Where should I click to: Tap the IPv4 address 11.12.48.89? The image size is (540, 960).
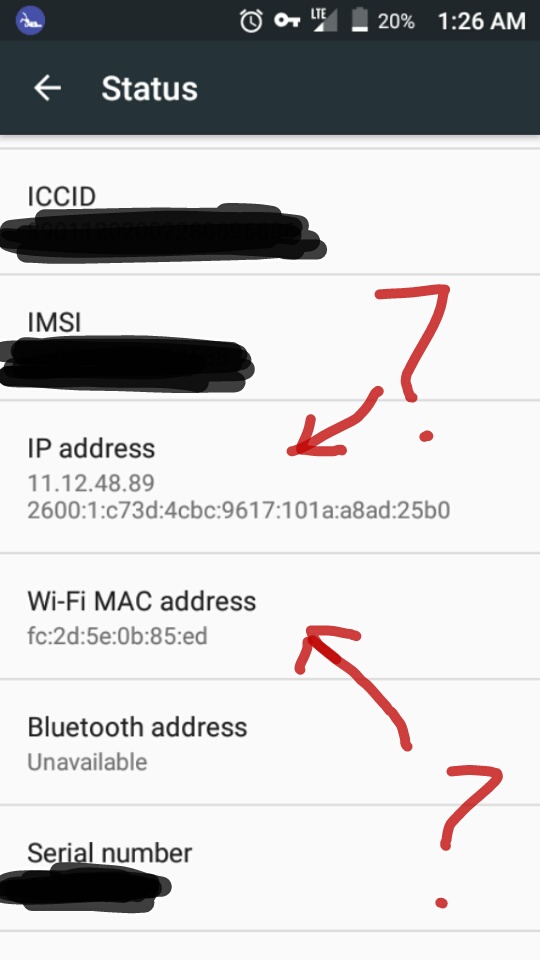point(91,483)
